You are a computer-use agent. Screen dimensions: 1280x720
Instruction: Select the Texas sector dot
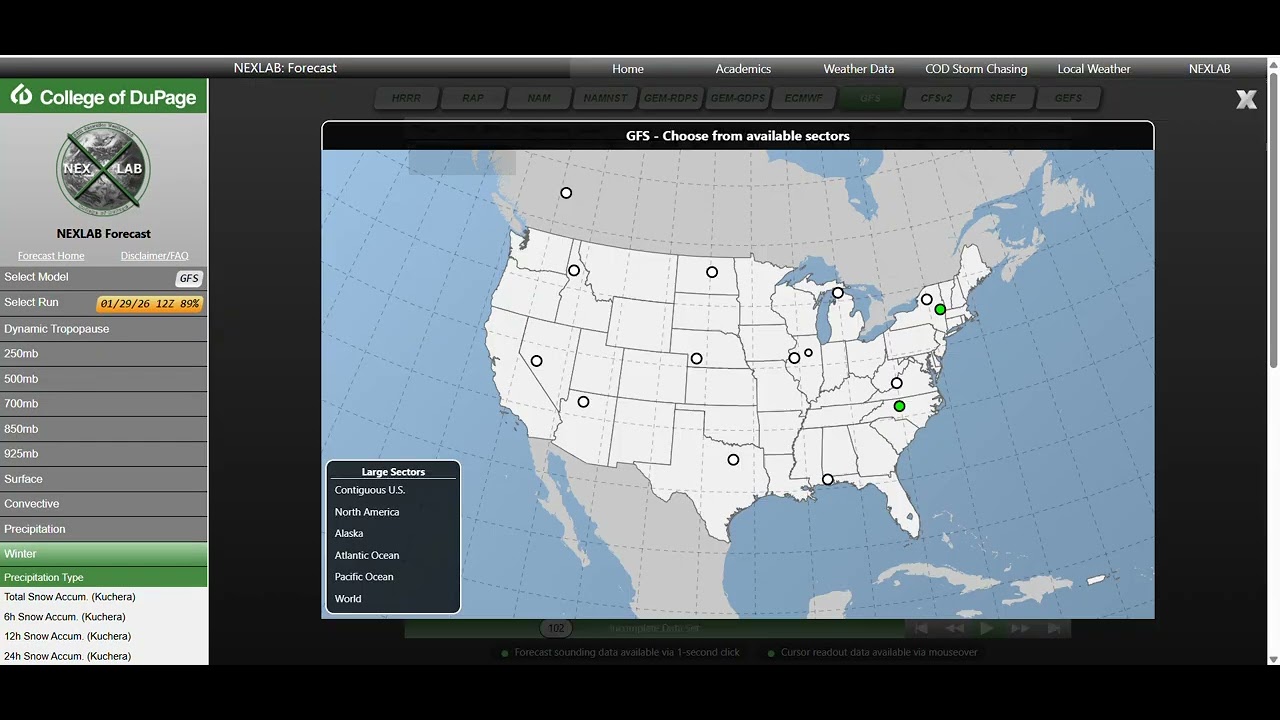734,460
